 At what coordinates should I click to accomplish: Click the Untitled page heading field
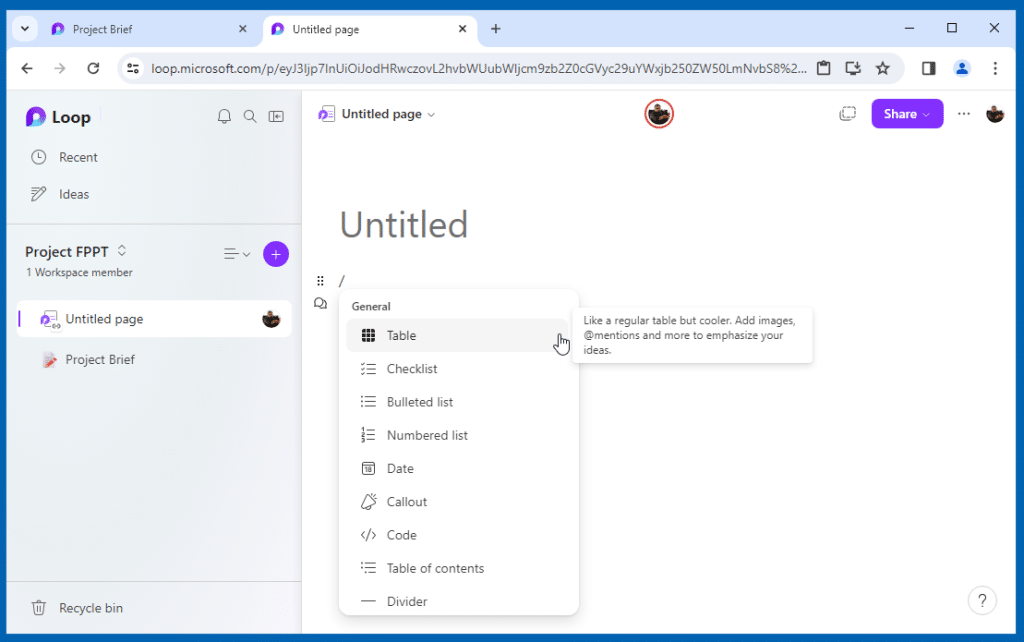404,224
